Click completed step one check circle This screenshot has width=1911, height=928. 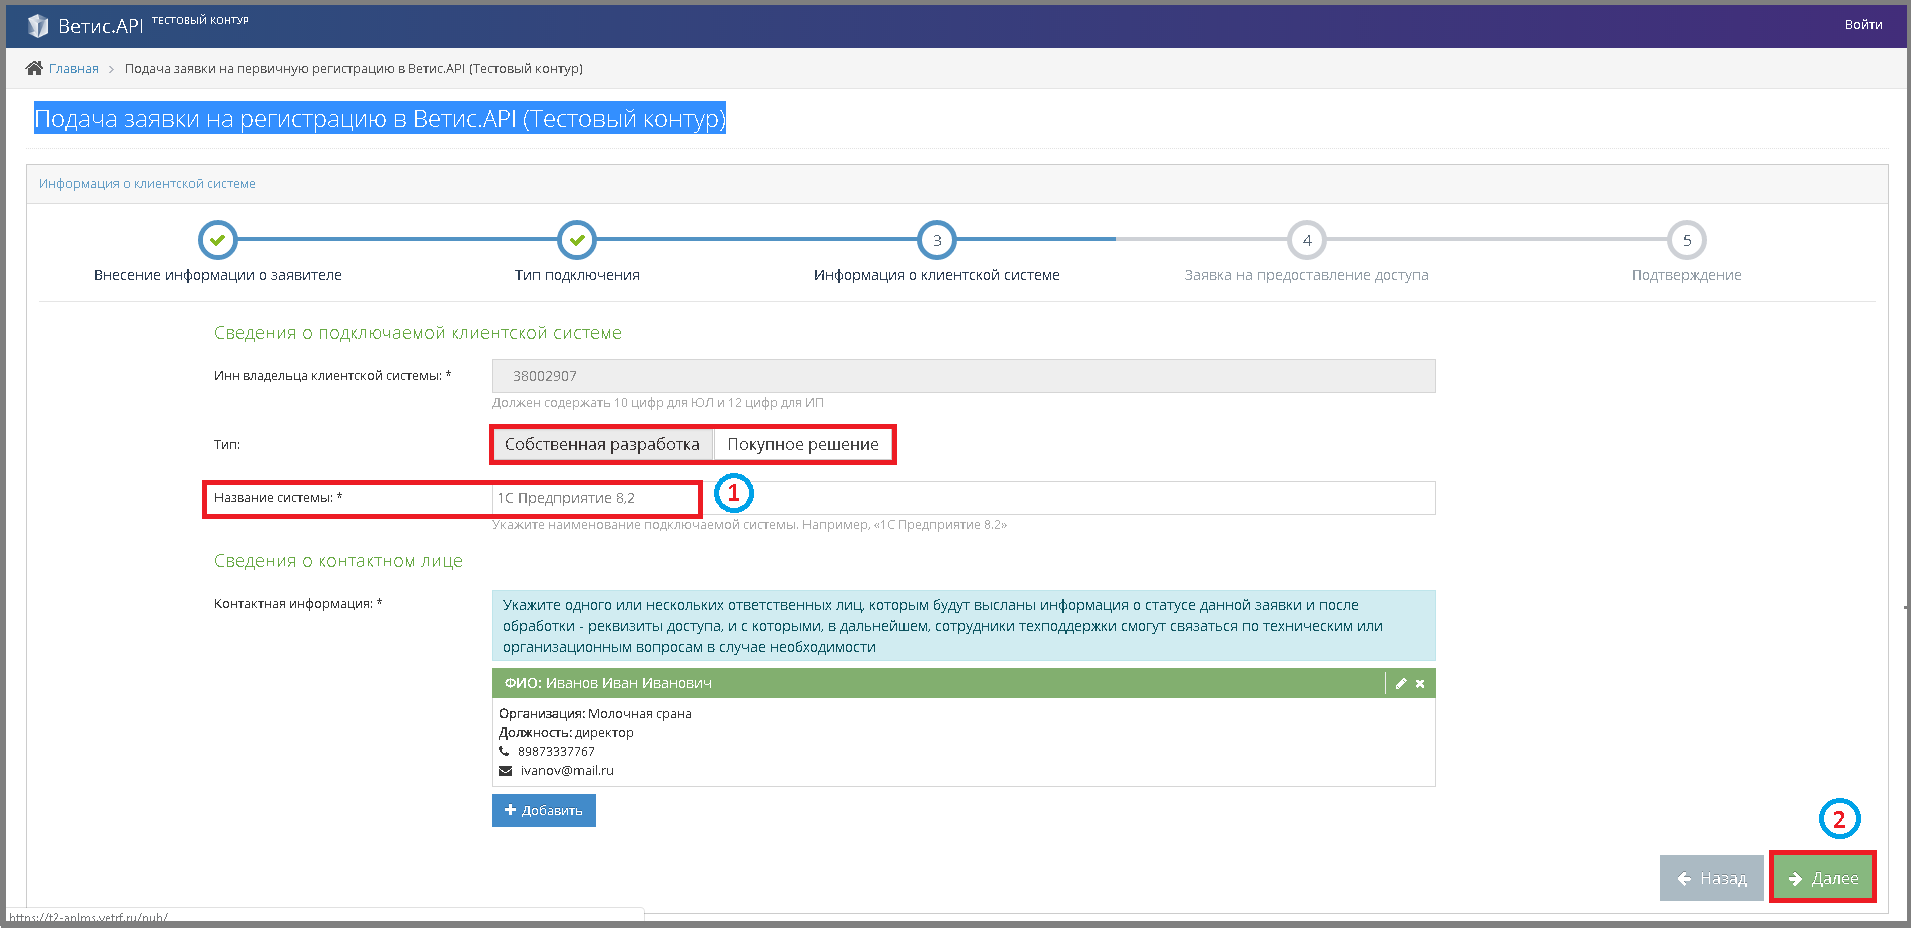pyautogui.click(x=217, y=240)
